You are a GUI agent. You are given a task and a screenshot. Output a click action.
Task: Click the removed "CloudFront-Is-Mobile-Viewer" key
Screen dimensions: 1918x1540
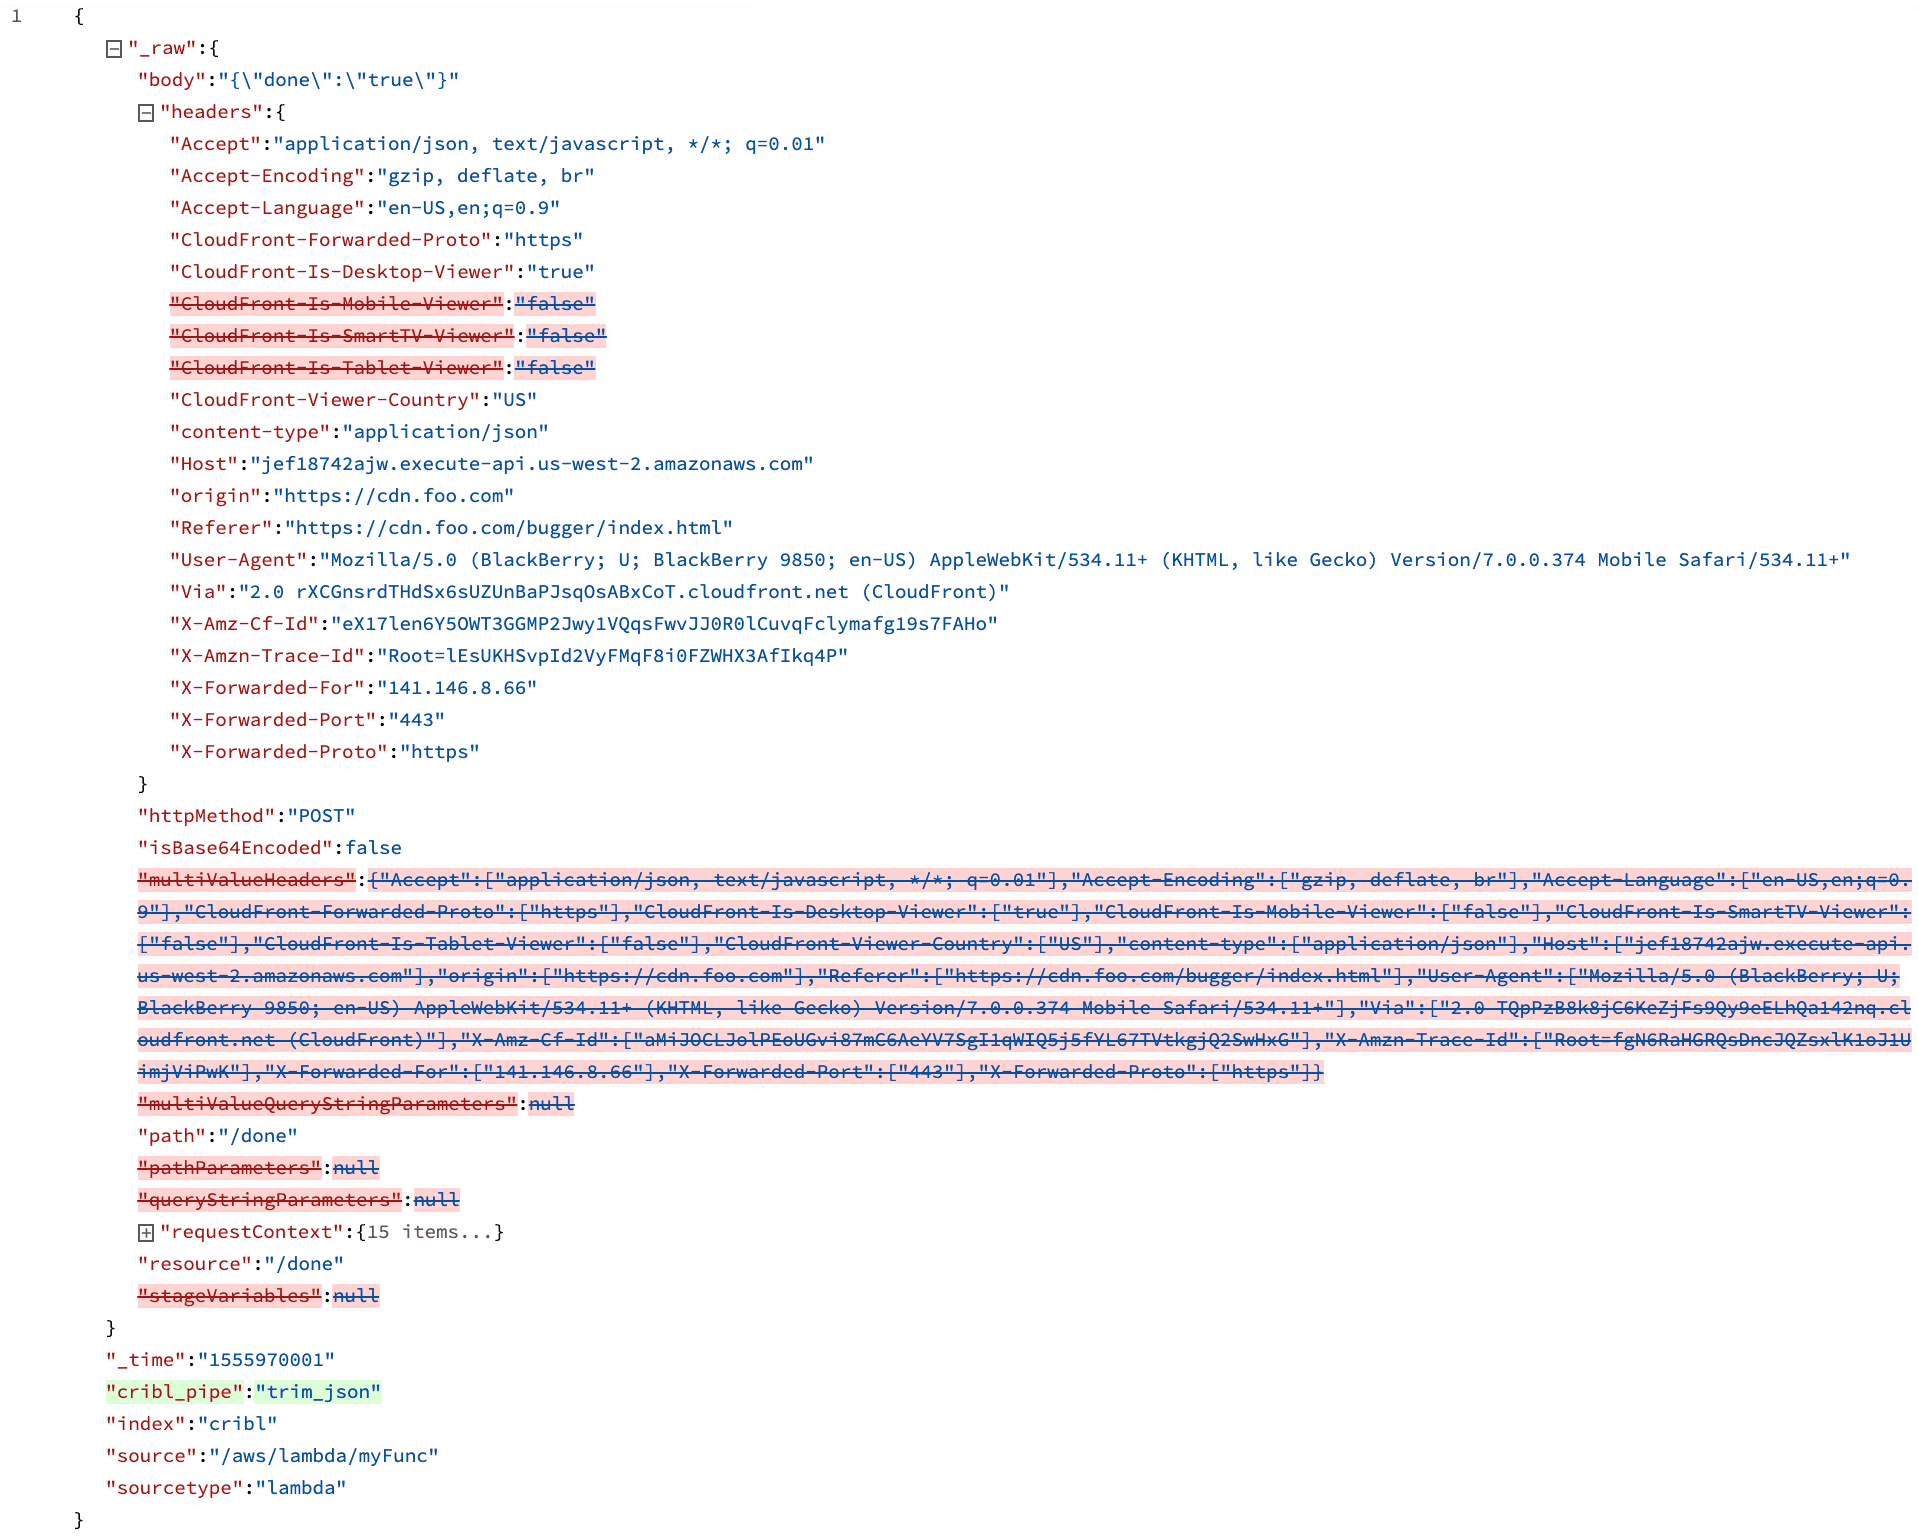click(x=336, y=304)
